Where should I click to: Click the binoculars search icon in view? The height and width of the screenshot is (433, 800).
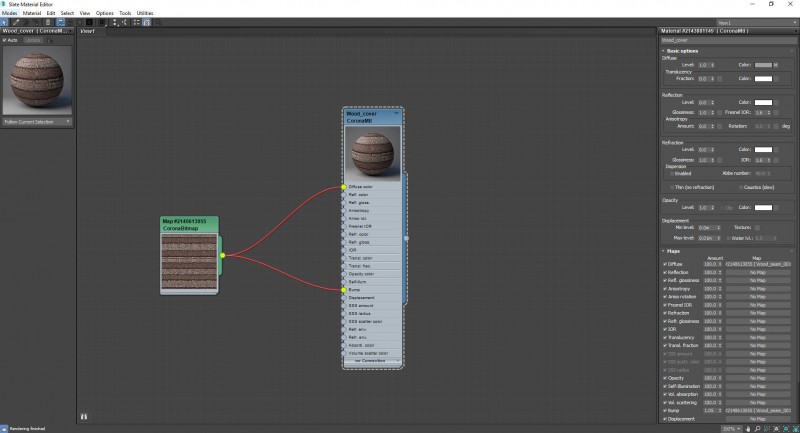tap(84, 416)
